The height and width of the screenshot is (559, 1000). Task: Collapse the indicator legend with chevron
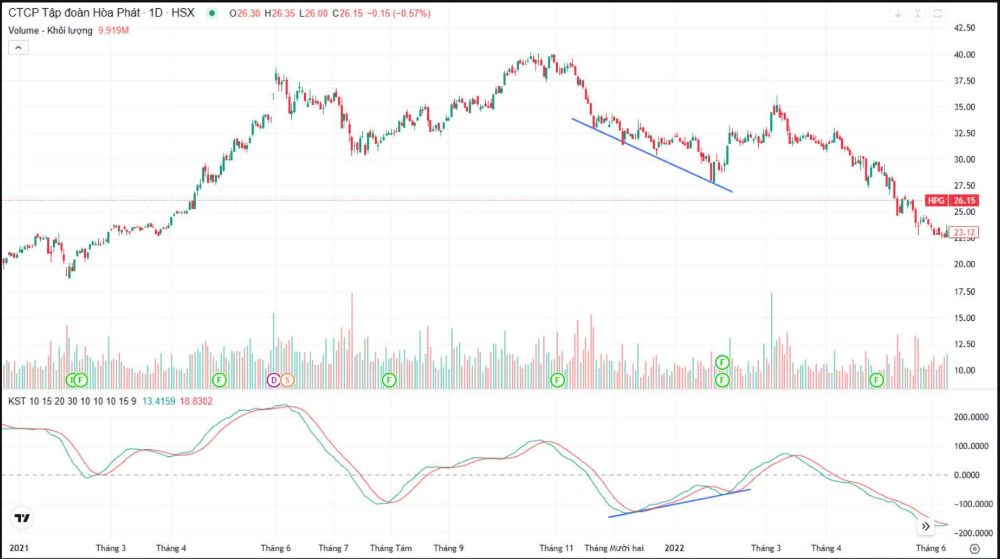tap(13, 46)
